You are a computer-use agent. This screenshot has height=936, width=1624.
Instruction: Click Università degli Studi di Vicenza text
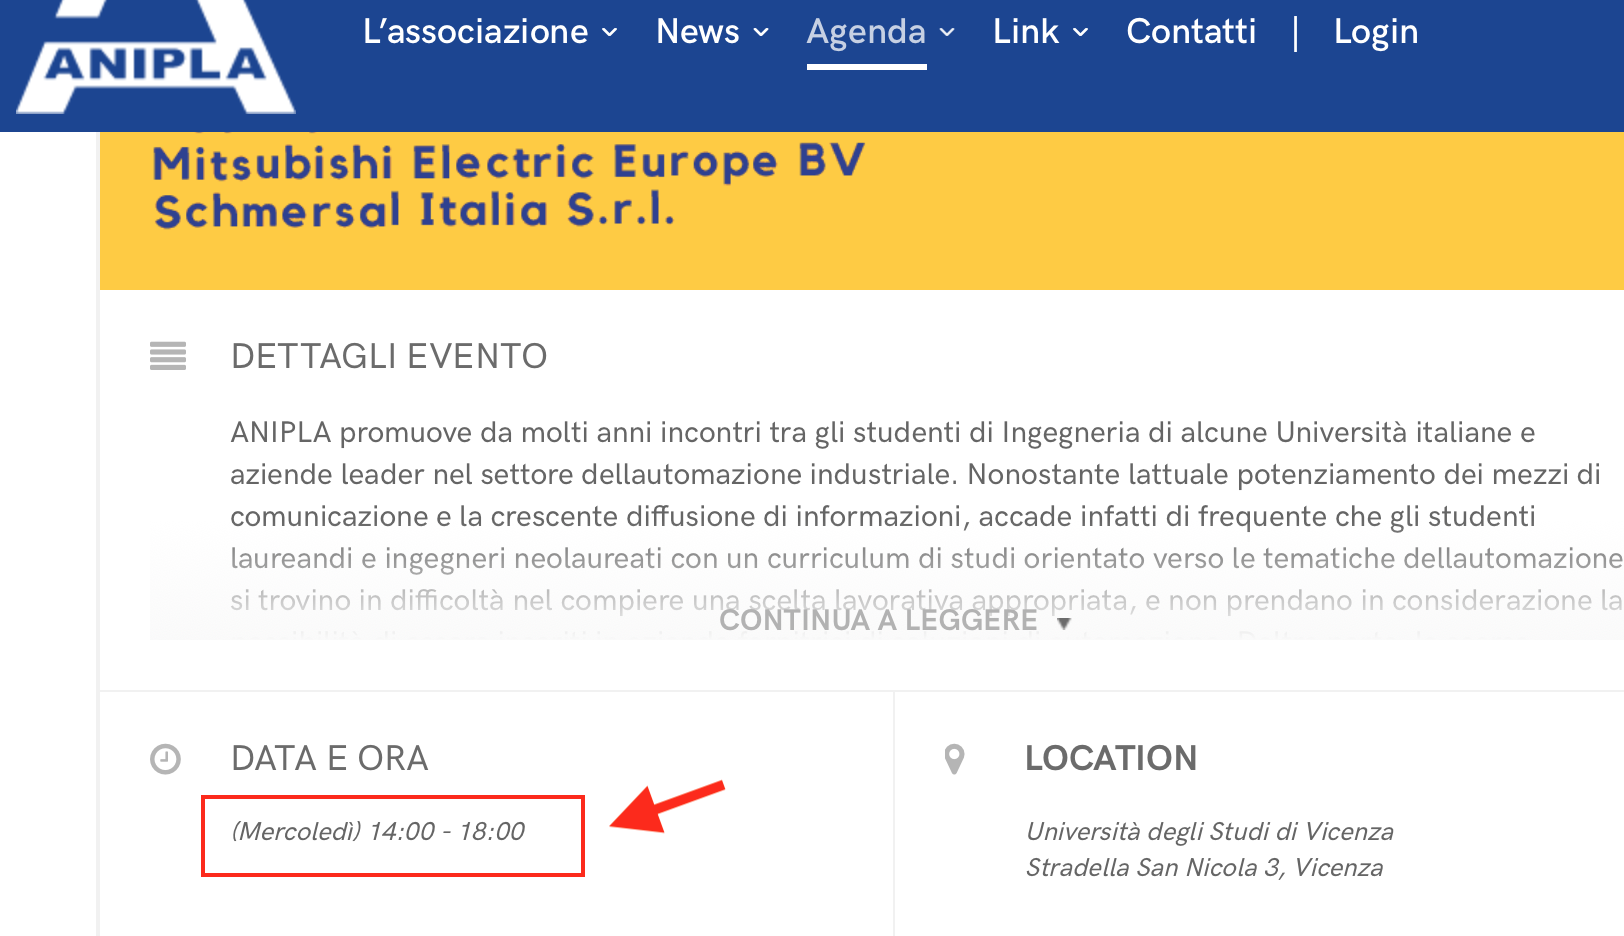(x=1209, y=832)
